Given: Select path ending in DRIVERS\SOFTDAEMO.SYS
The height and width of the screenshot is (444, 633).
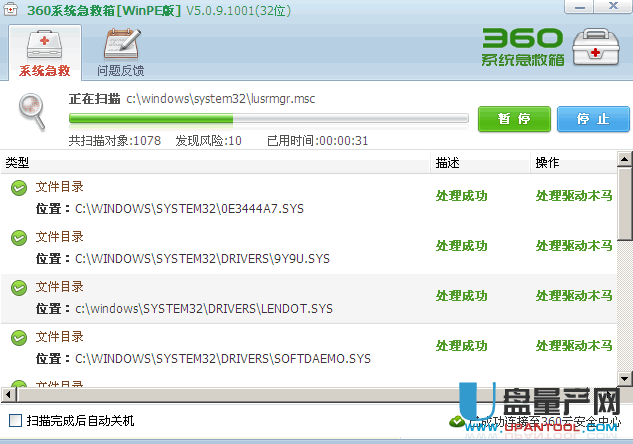Looking at the screenshot, I should (223, 359).
